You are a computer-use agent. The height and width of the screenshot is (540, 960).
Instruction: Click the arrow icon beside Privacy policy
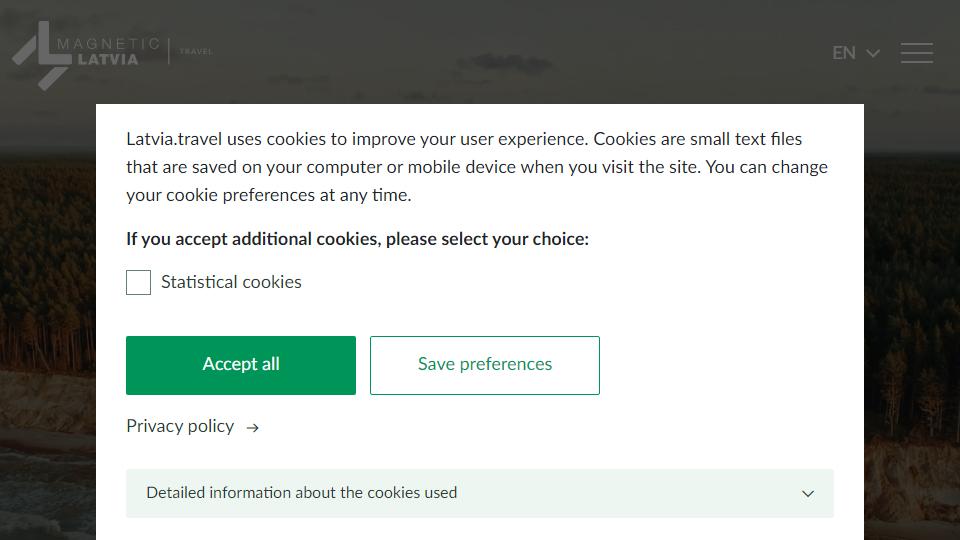pyautogui.click(x=252, y=427)
